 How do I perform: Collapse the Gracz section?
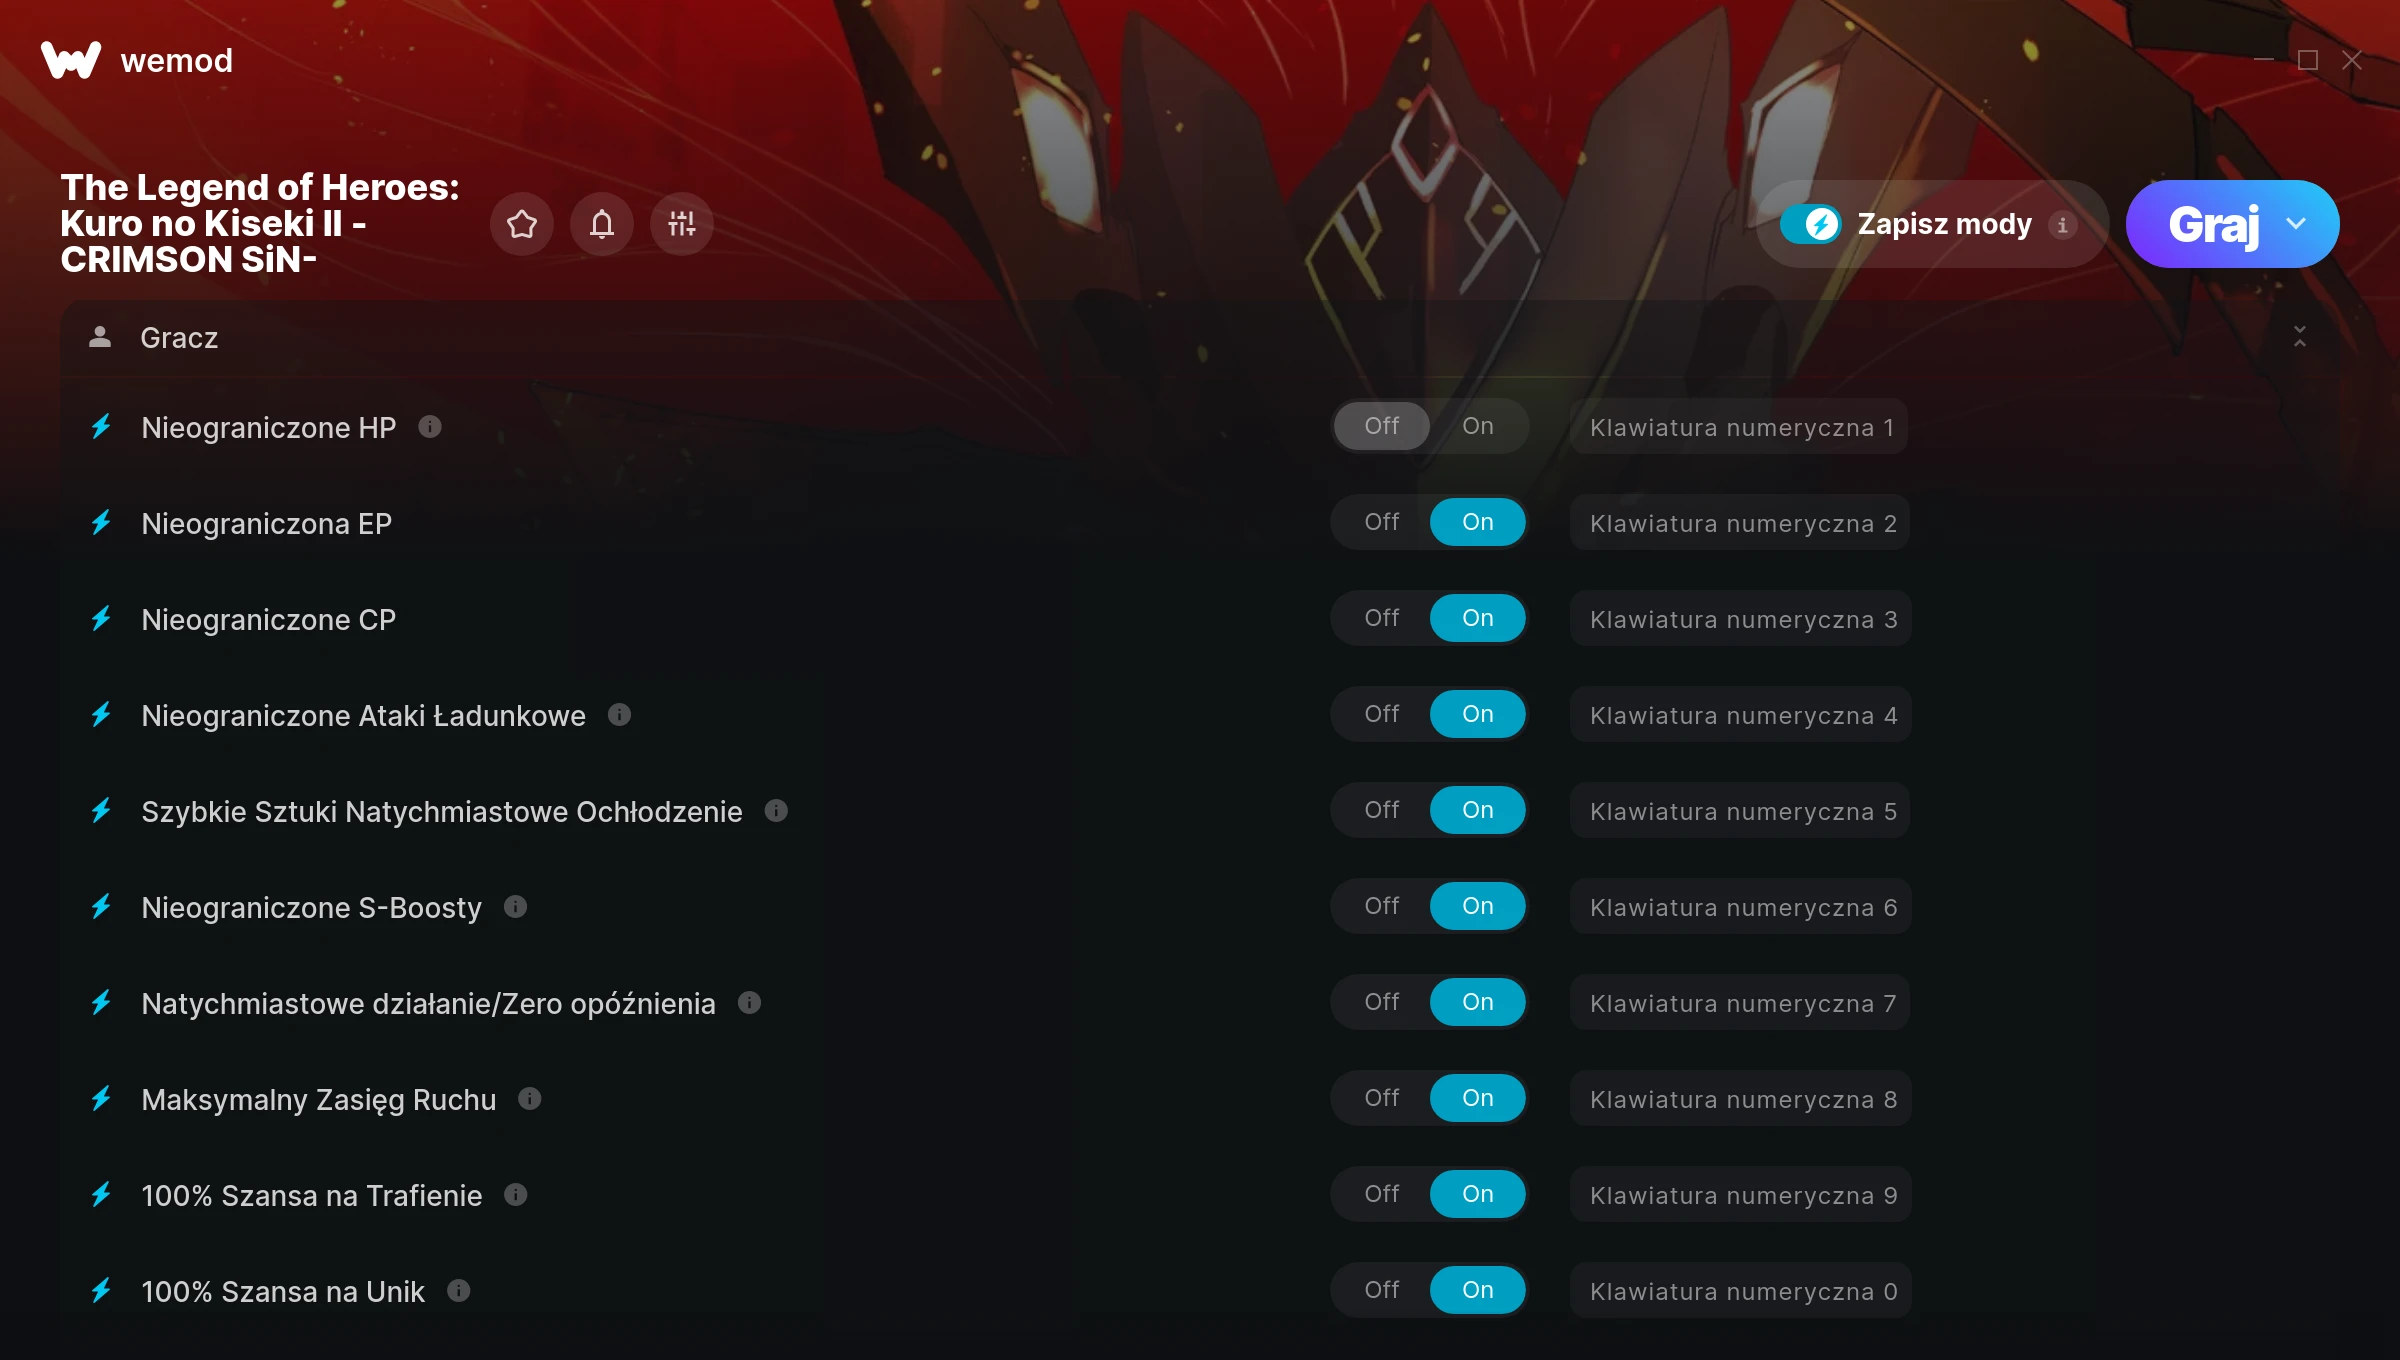pyautogui.click(x=2300, y=337)
